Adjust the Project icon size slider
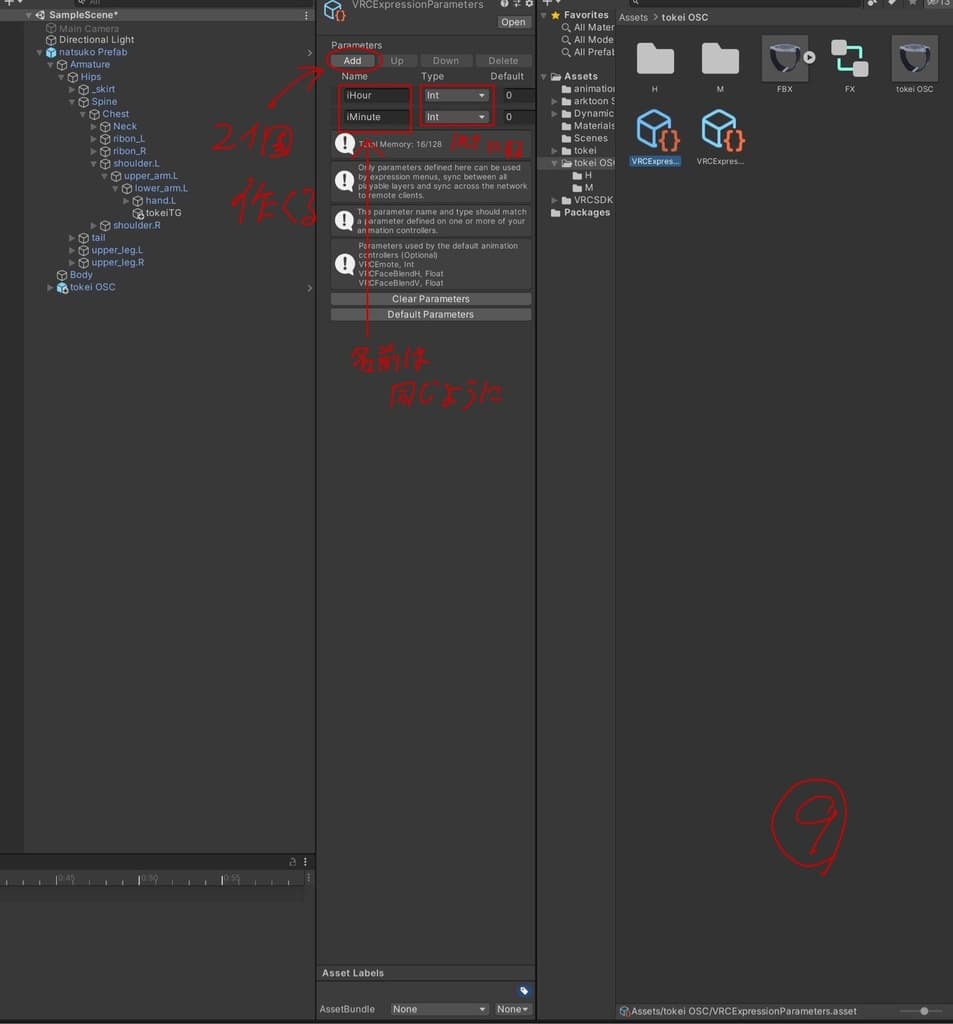This screenshot has height=1024, width=953. (x=924, y=1011)
